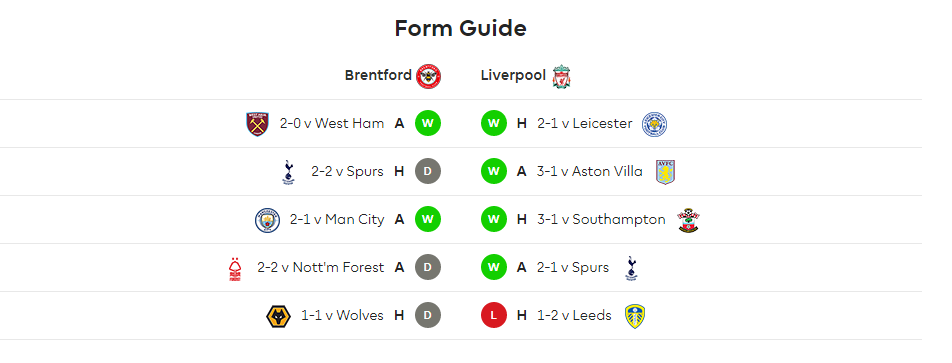Open the Leicester crest icon
The image size is (952, 363).
coord(654,124)
